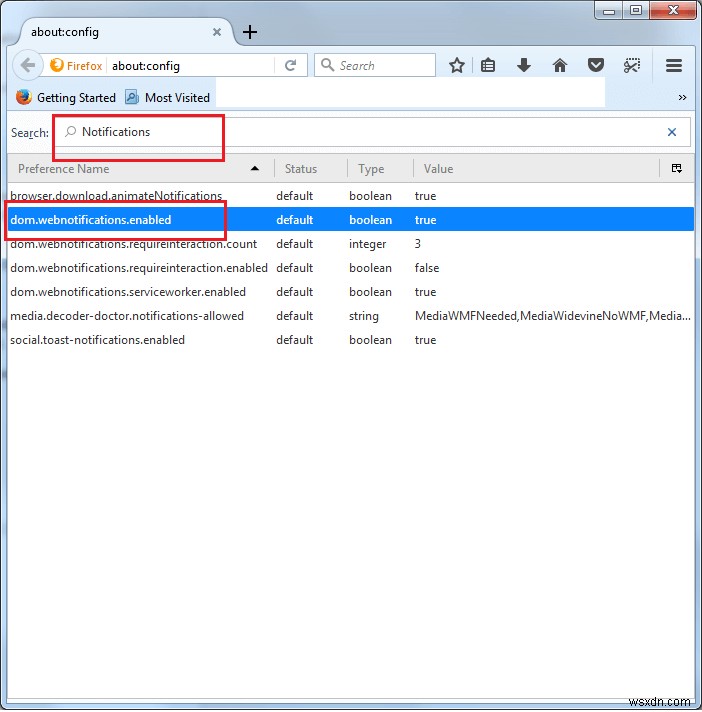
Task: Open the column picker icon
Action: click(677, 168)
